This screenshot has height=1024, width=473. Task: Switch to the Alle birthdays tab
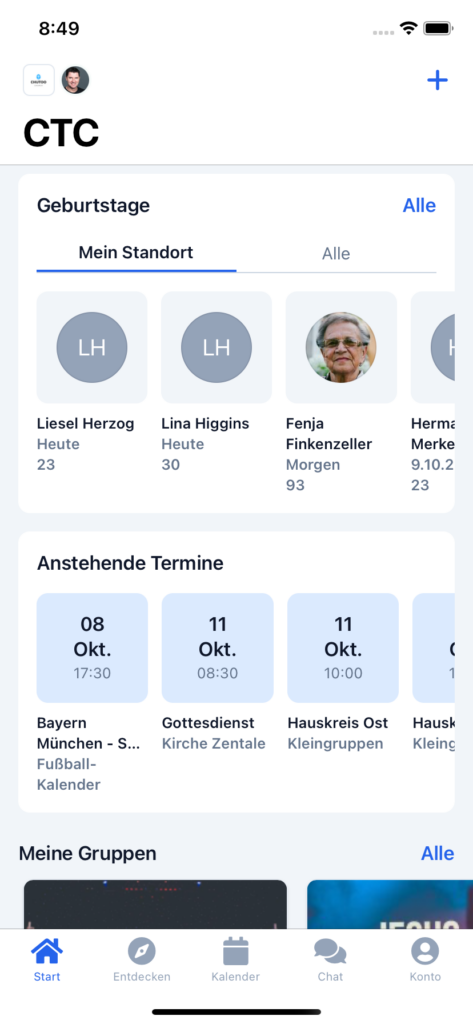click(336, 253)
